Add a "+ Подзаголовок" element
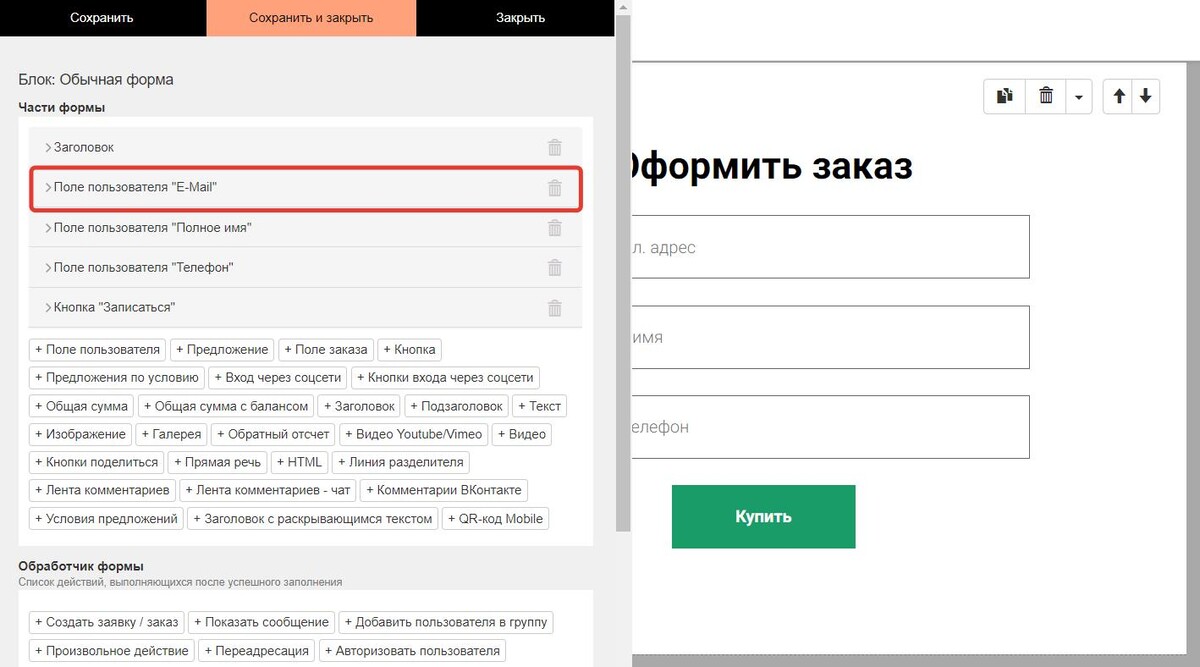 tap(456, 406)
